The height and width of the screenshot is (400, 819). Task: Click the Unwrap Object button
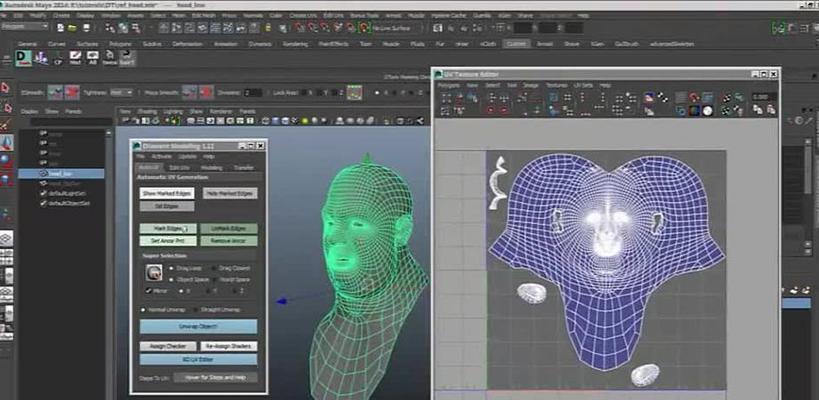(198, 326)
